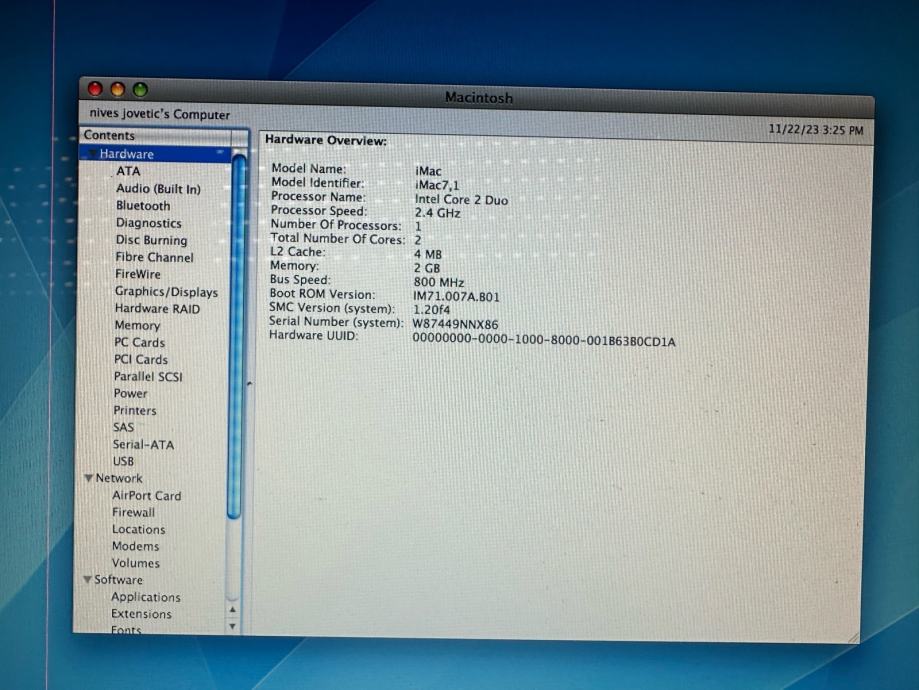This screenshot has width=919, height=690.
Task: Click the Macintosh window title
Action: pyautogui.click(x=479, y=98)
